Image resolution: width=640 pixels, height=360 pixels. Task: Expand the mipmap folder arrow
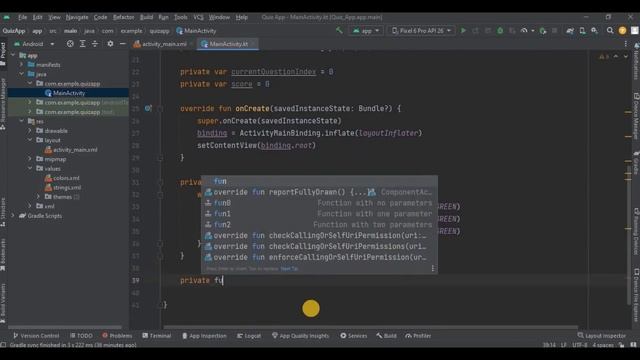pyautogui.click(x=30, y=159)
